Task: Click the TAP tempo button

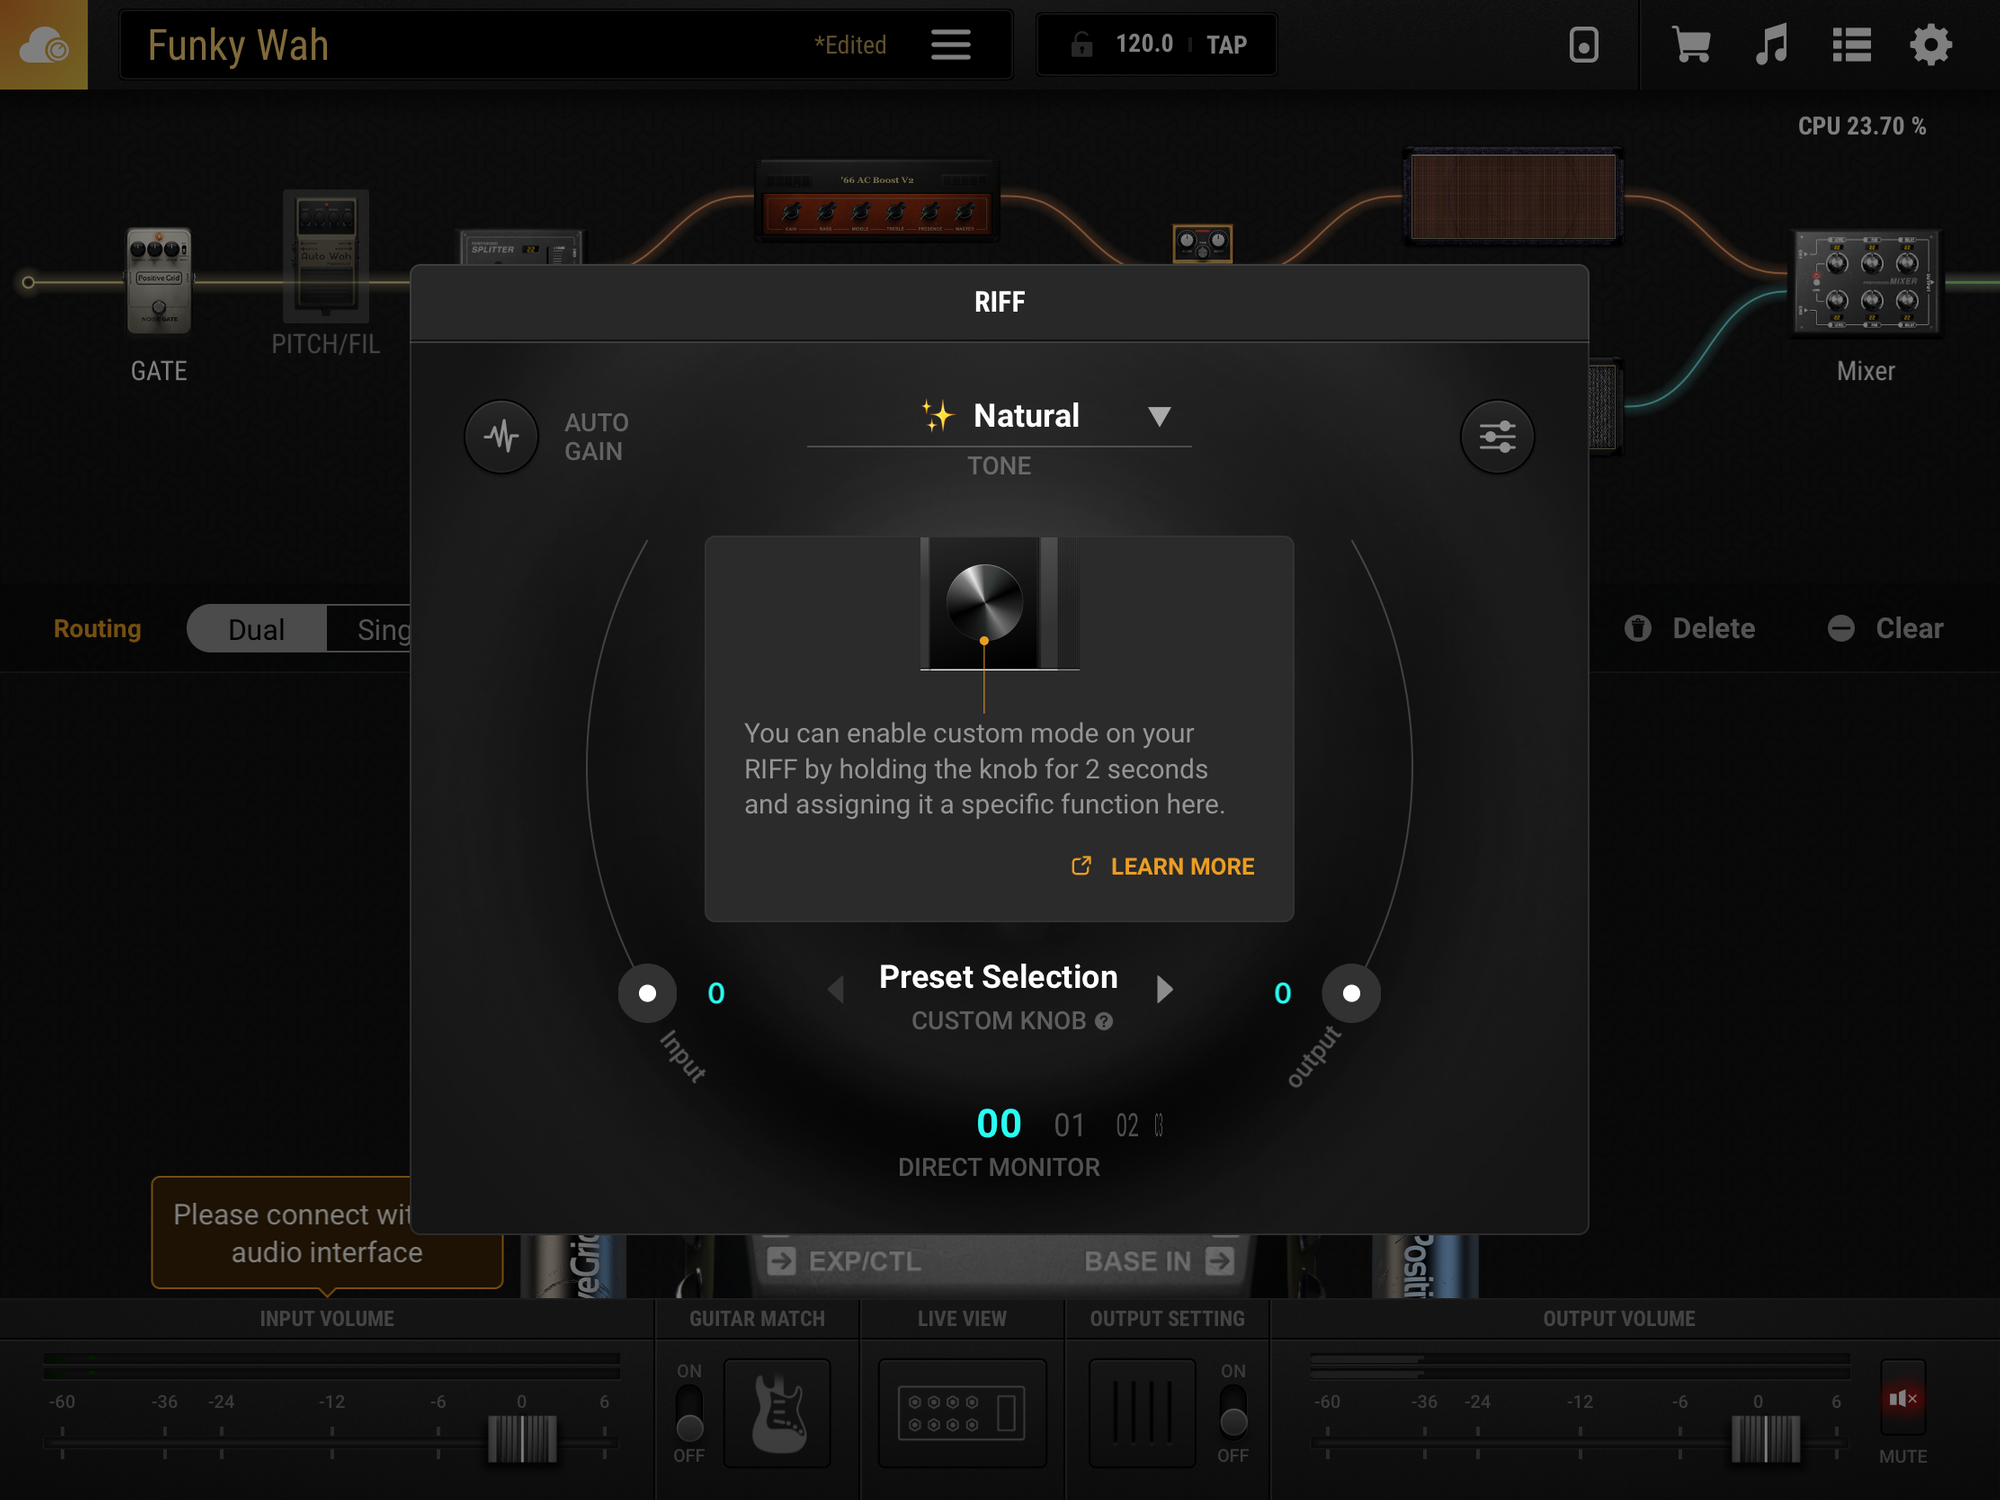Action: [1226, 45]
